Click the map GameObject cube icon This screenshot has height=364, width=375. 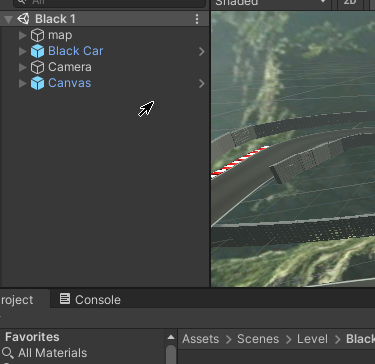click(x=37, y=35)
